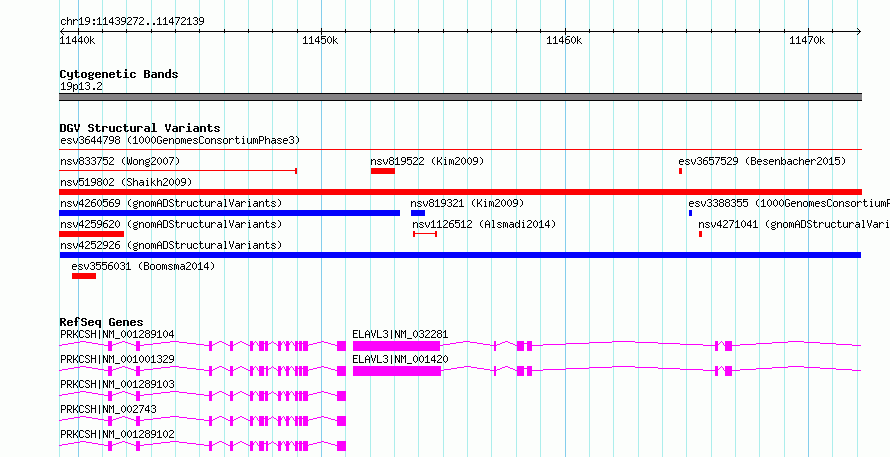Open the esv3388355 variant label
The image size is (890, 457).
tap(789, 203)
